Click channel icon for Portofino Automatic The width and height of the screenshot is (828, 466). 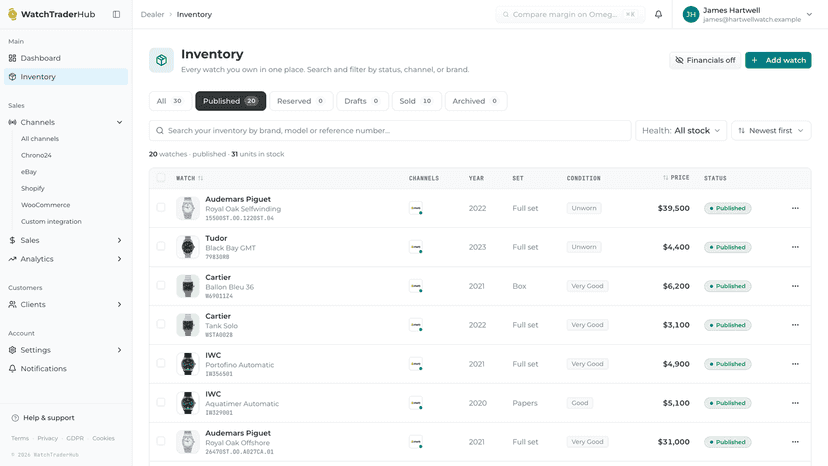tap(416, 364)
